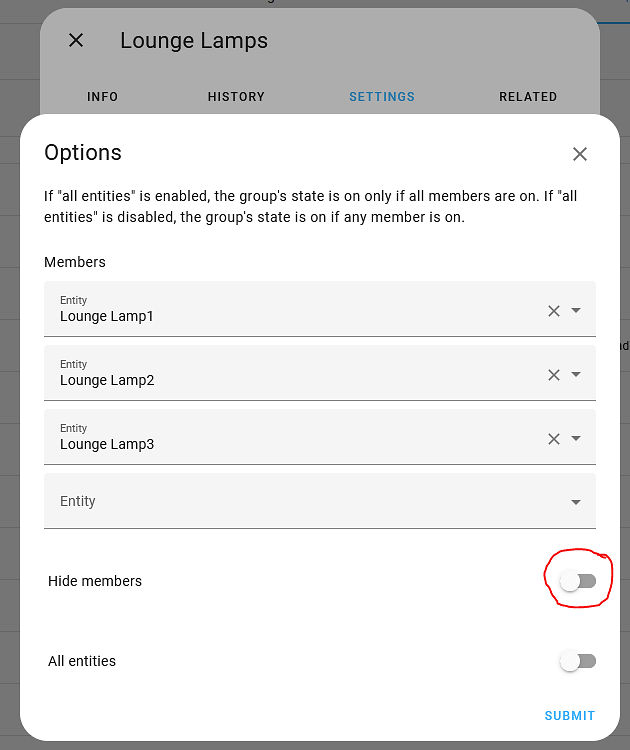Toggle the Hide members switch

click(x=577, y=581)
